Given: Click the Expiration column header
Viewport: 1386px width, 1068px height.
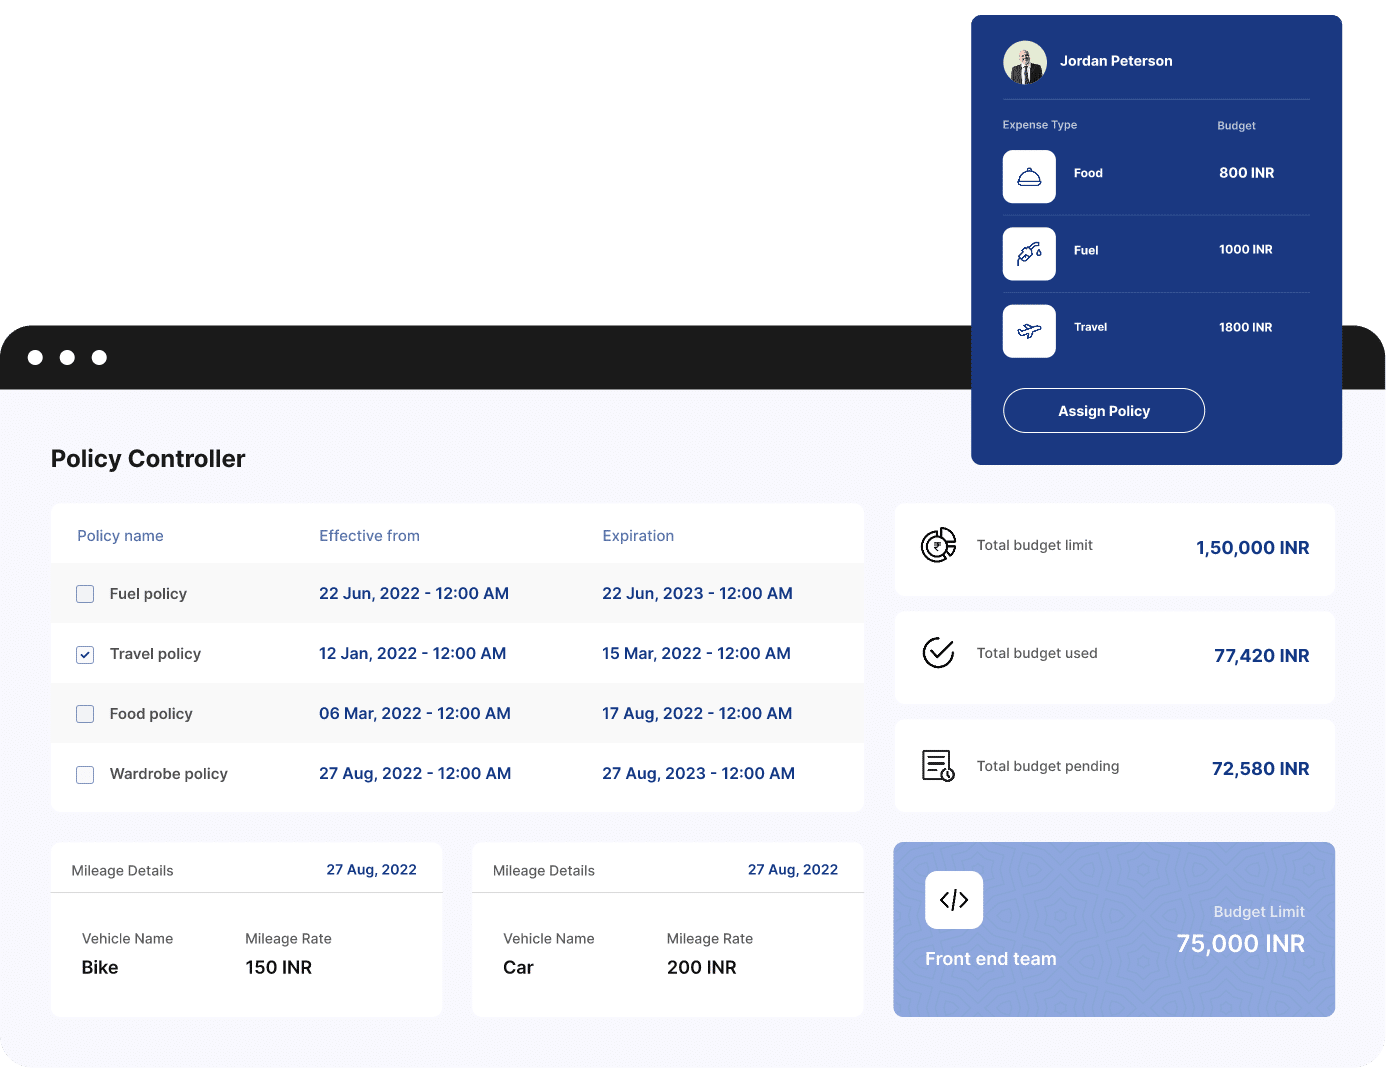Looking at the screenshot, I should 638,535.
